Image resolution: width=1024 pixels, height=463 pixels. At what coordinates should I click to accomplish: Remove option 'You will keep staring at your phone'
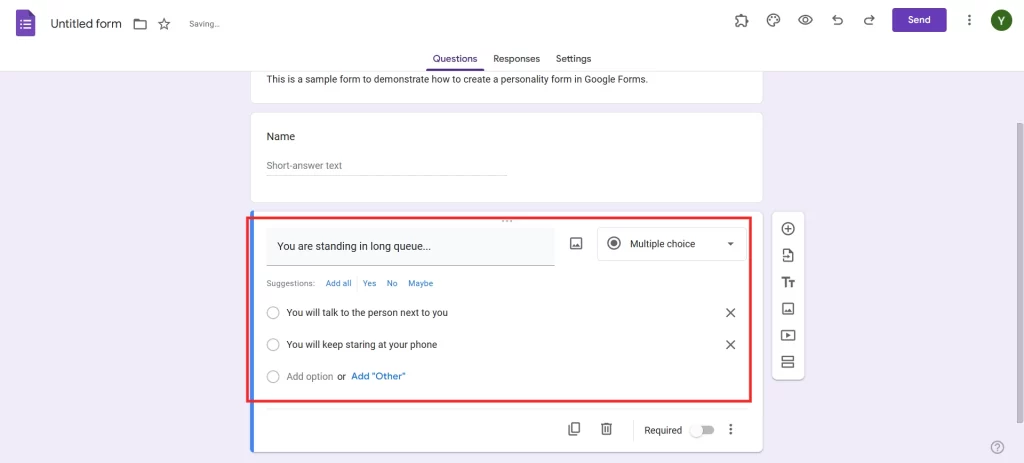pyautogui.click(x=731, y=345)
